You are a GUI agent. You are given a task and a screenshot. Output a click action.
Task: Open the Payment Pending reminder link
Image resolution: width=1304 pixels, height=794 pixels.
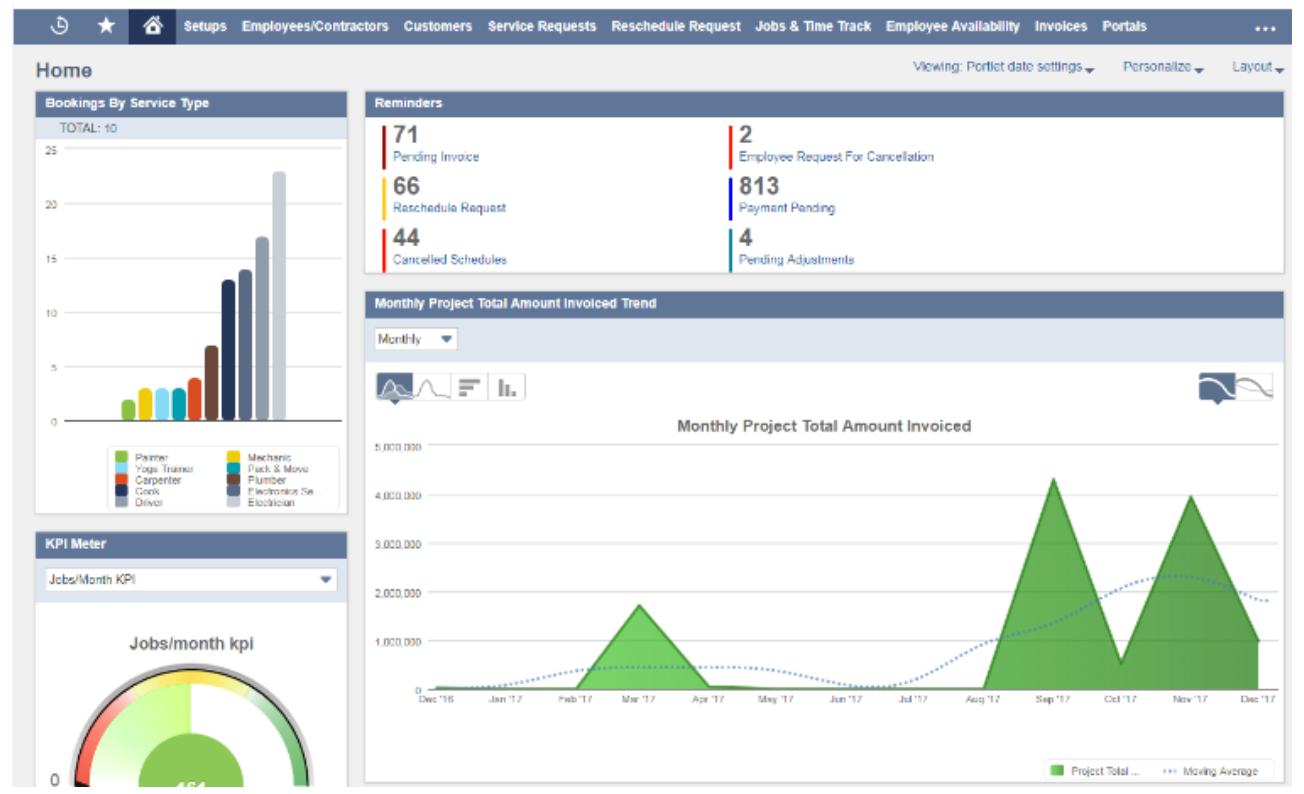787,208
